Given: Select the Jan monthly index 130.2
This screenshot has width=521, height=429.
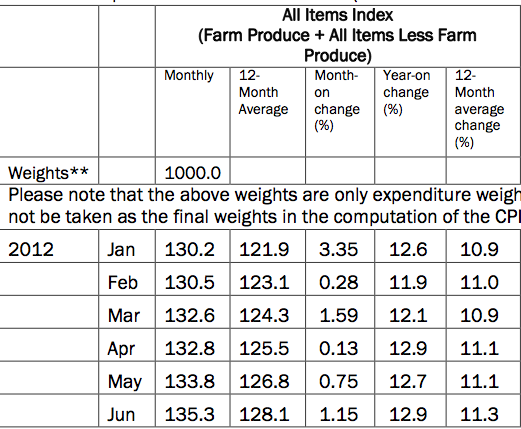Looking at the screenshot, I should pos(190,249).
